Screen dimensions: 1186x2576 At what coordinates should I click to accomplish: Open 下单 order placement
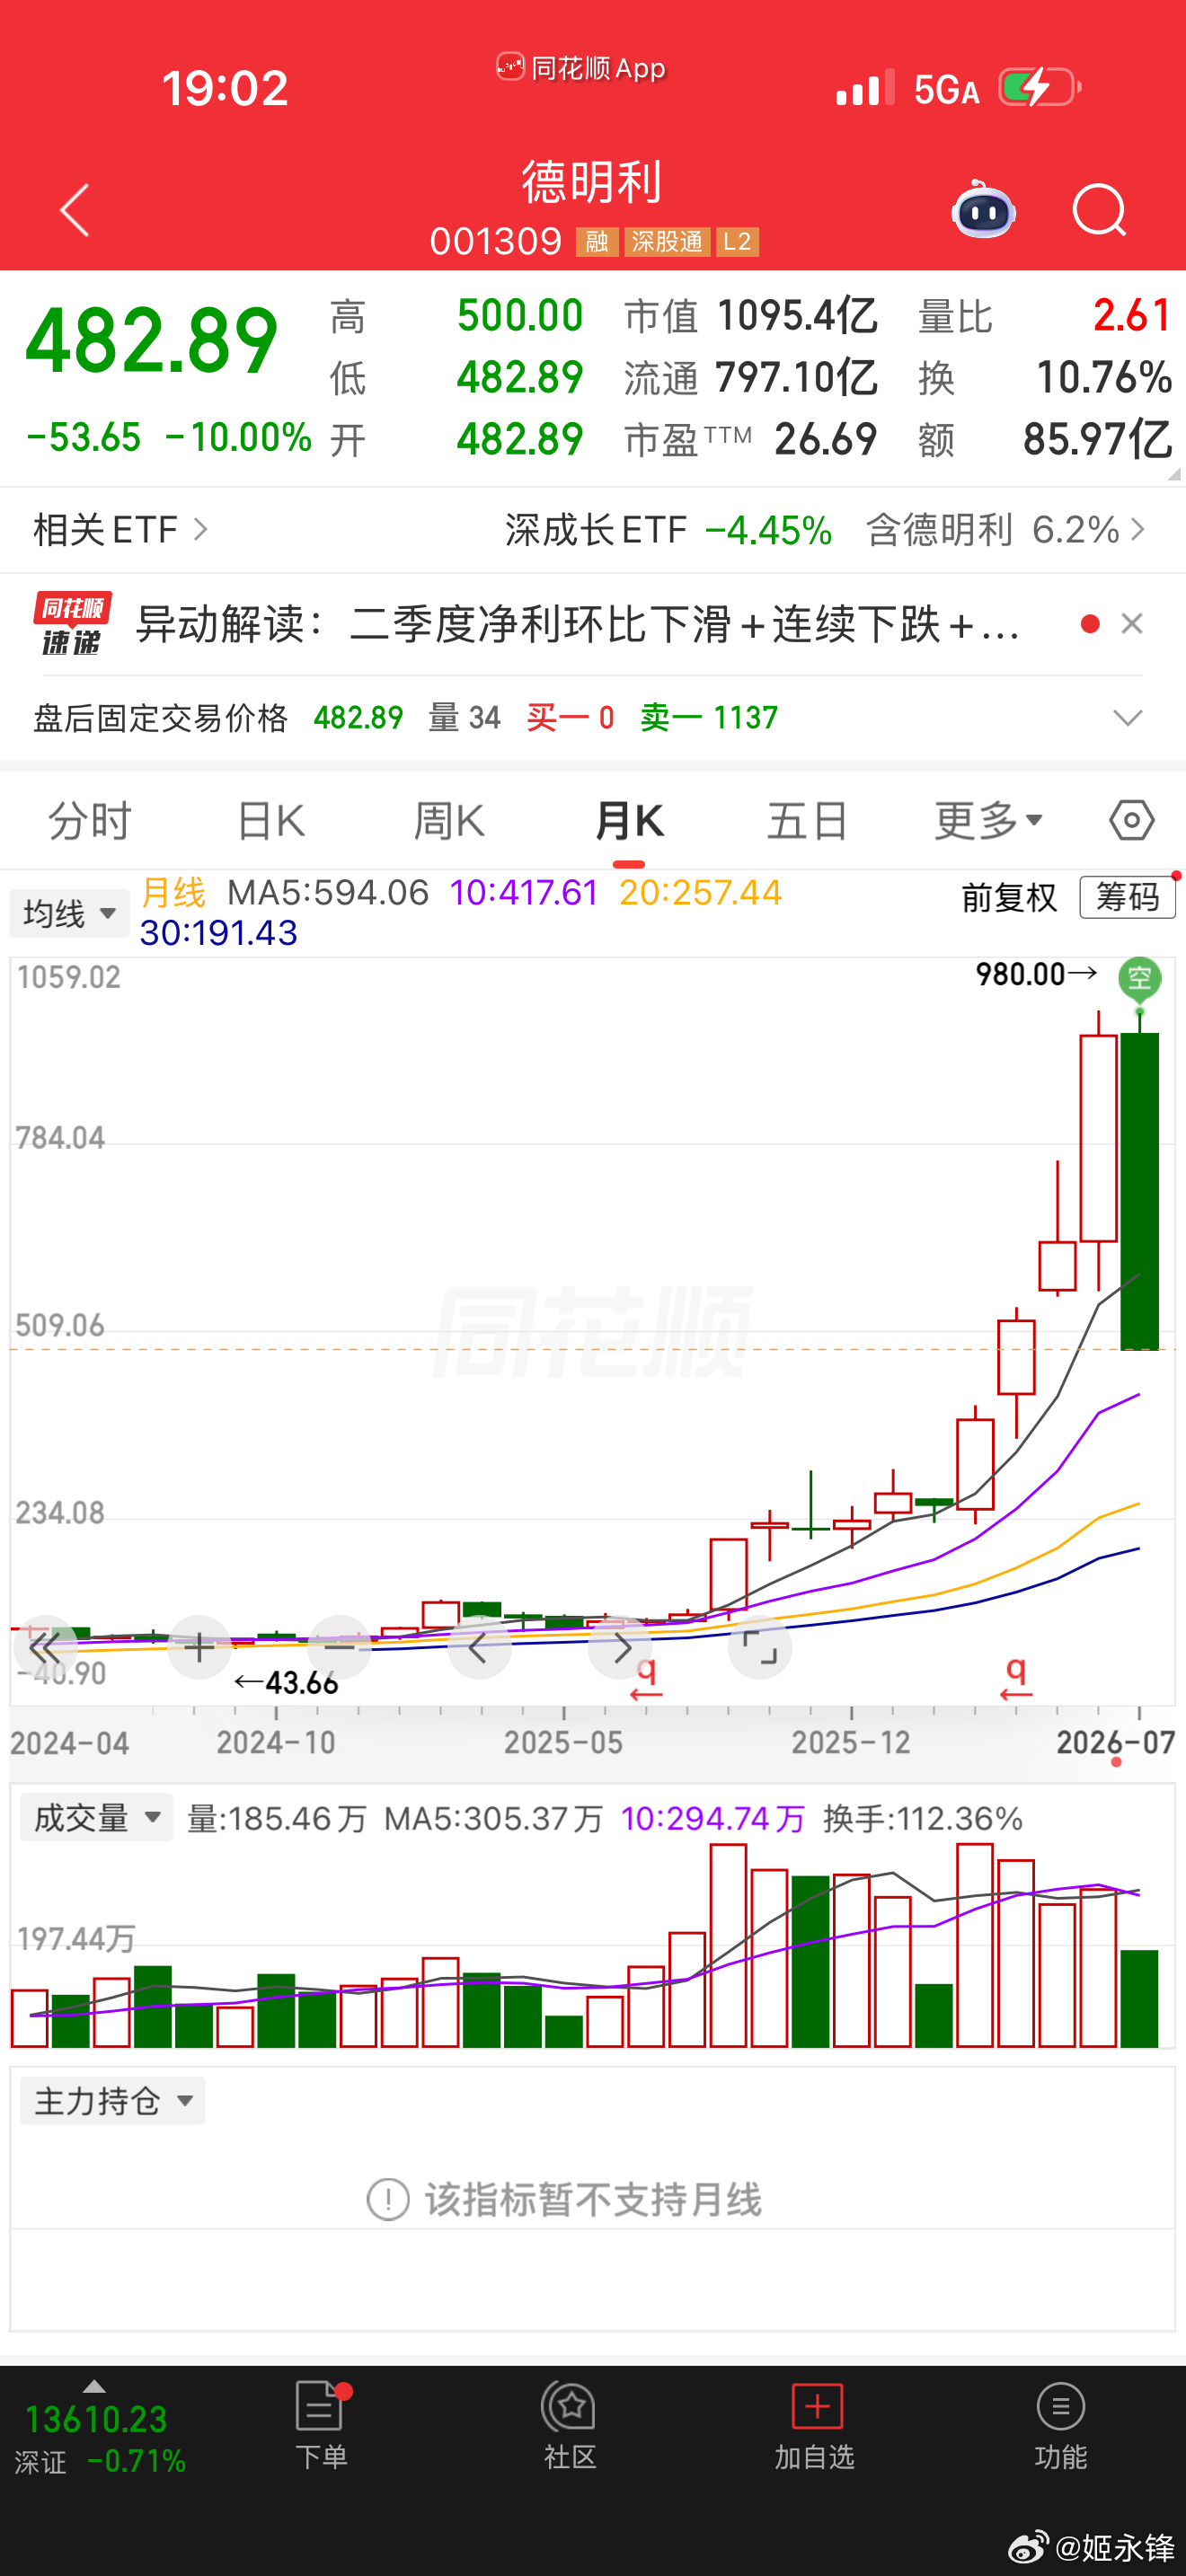(321, 2425)
